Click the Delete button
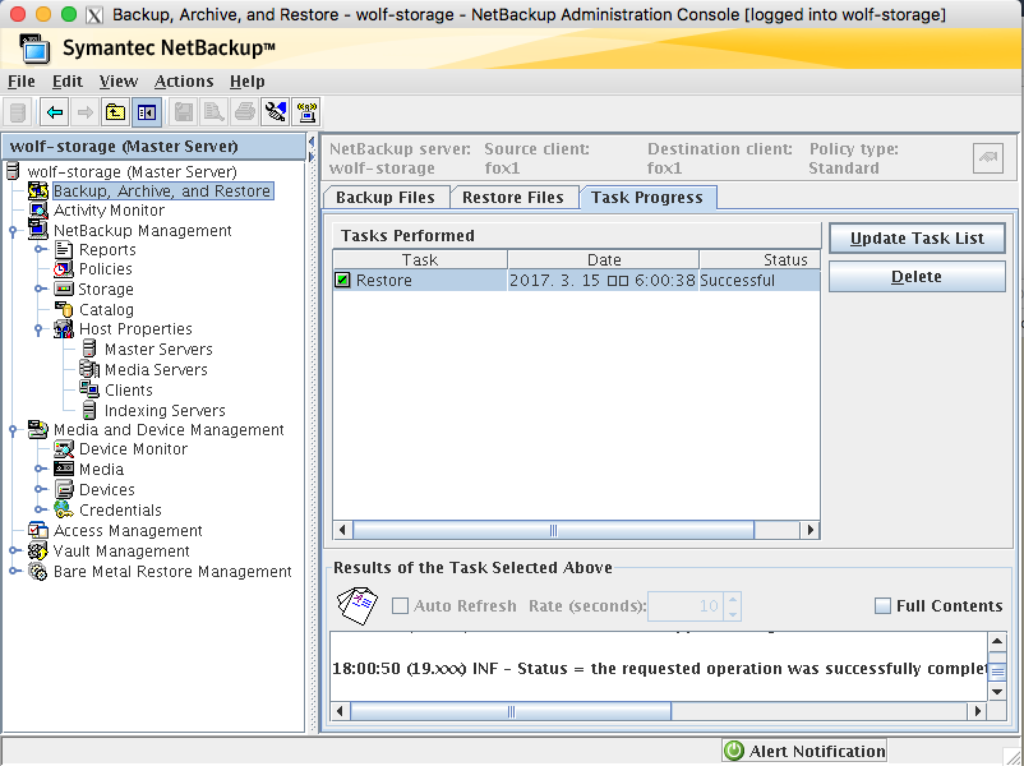The image size is (1024, 766). click(x=916, y=276)
